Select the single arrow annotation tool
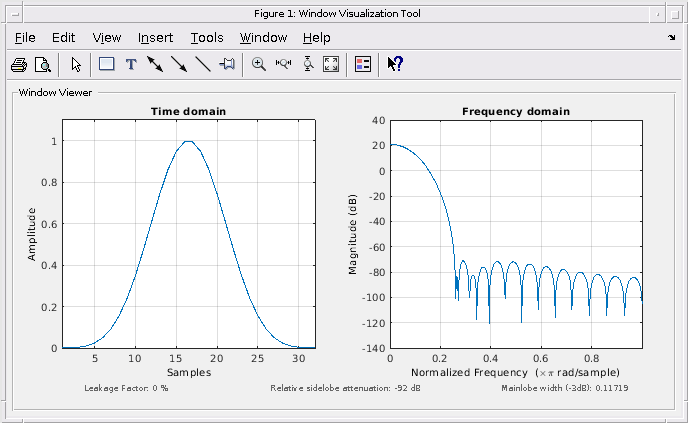This screenshot has width=688, height=423. (179, 64)
